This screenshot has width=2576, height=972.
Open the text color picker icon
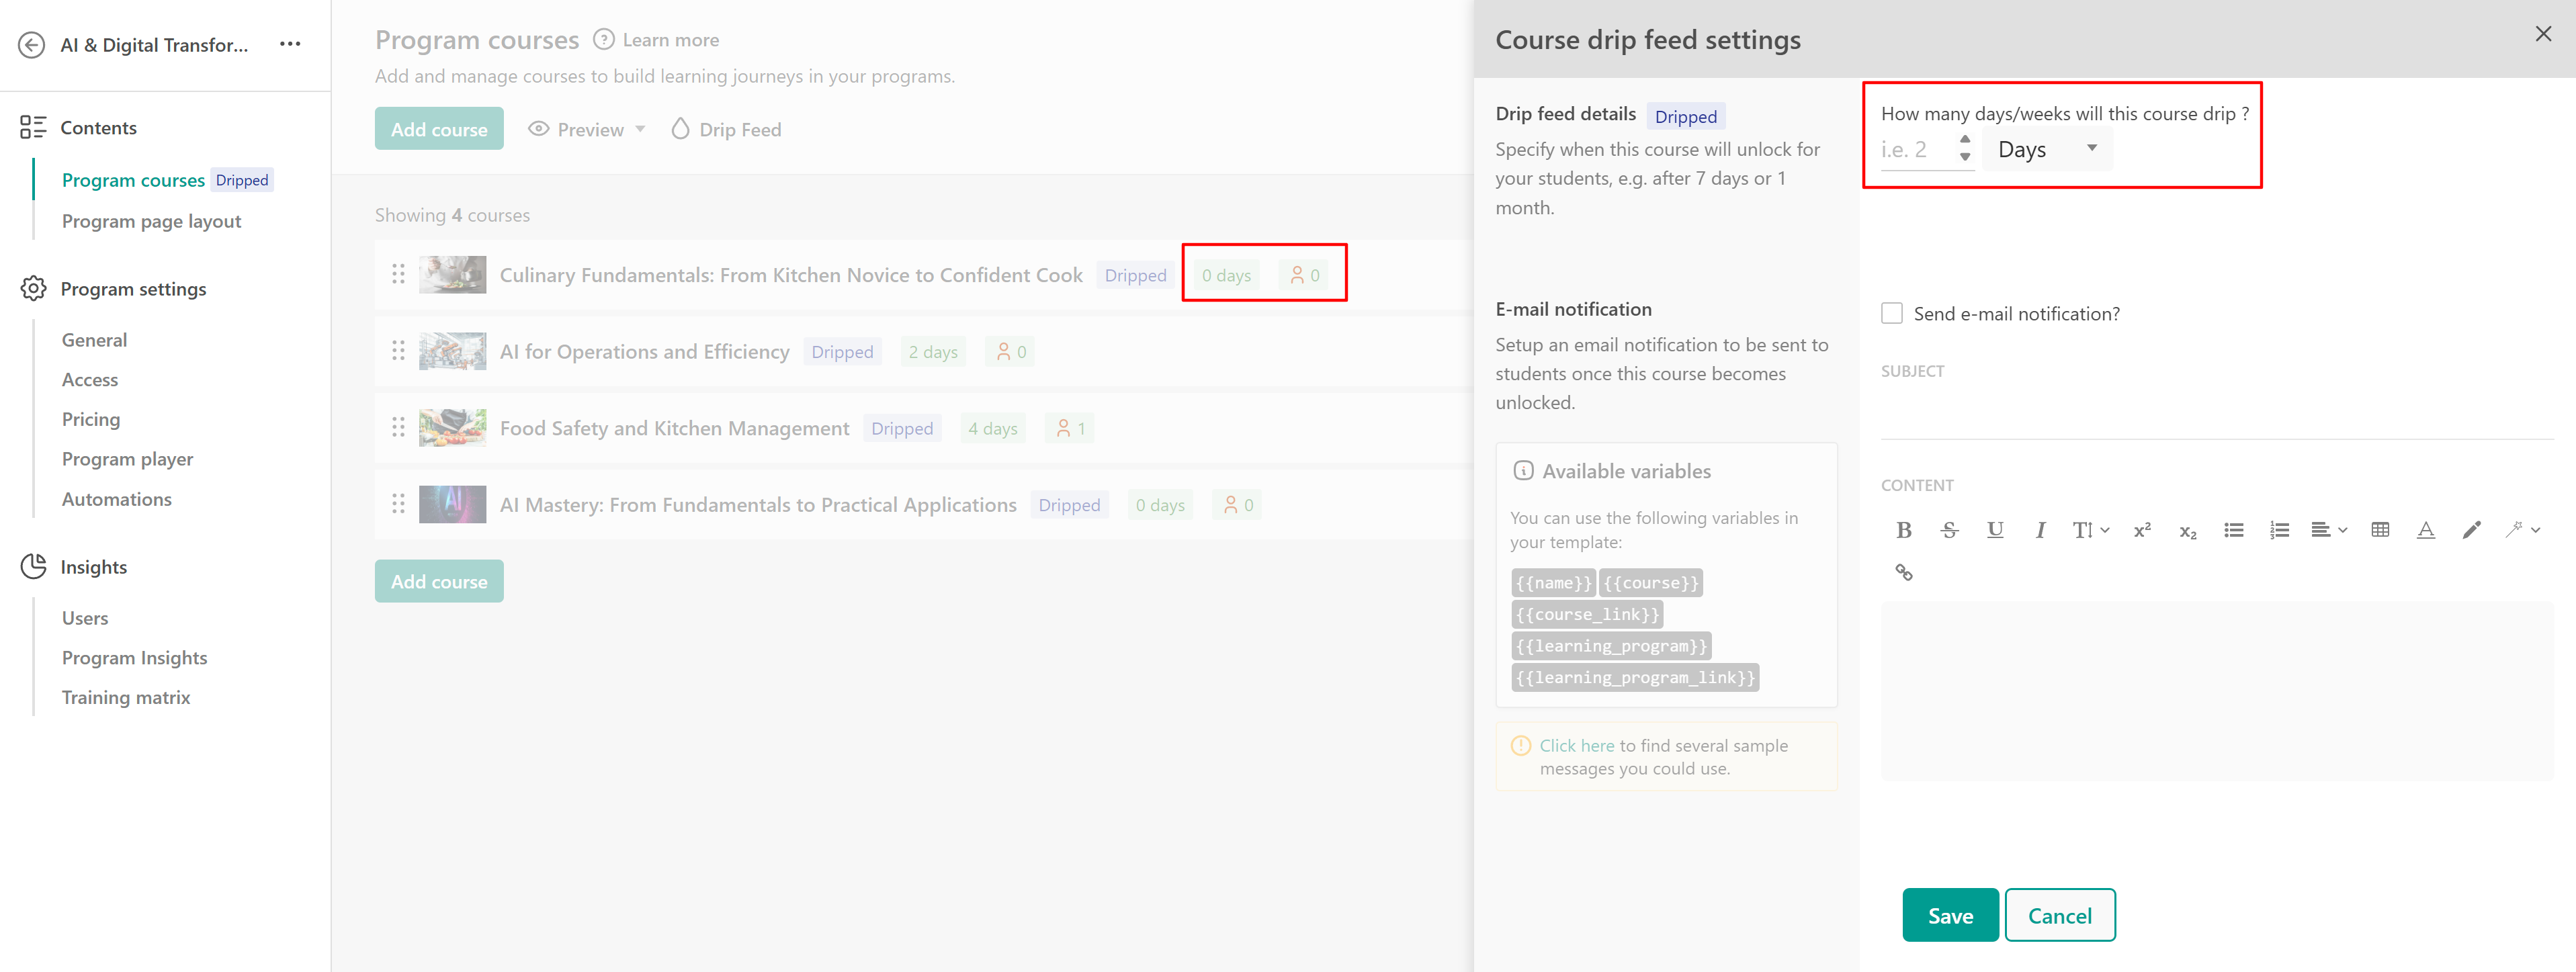point(2425,530)
